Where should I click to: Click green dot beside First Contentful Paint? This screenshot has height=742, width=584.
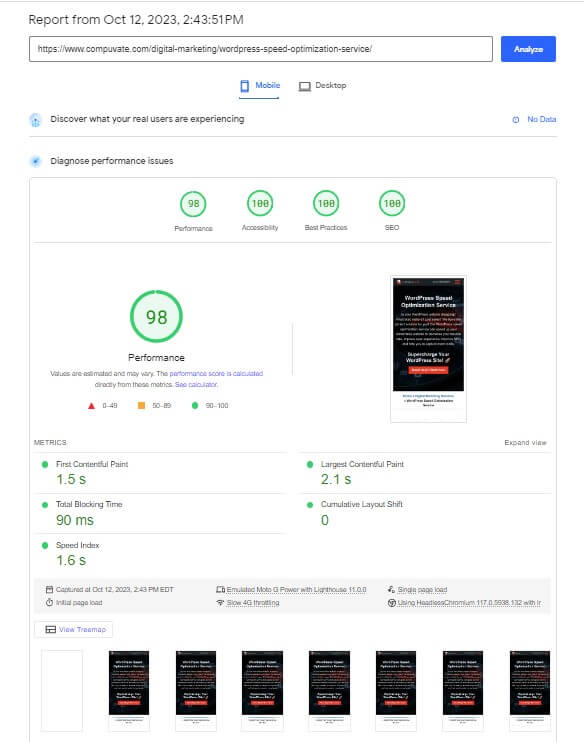45,464
